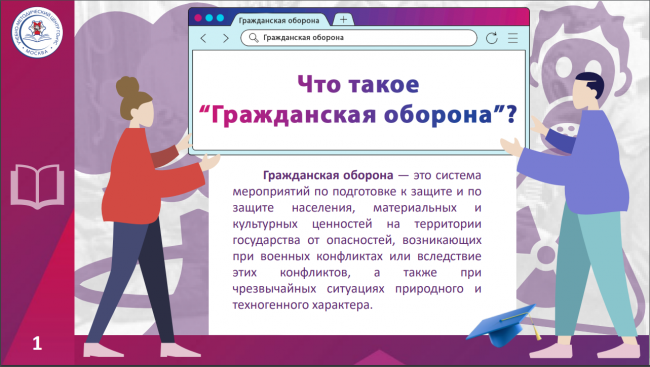This screenshot has width=650, height=367.
Task: Click the refresh icon in mock browser
Action: [492, 38]
